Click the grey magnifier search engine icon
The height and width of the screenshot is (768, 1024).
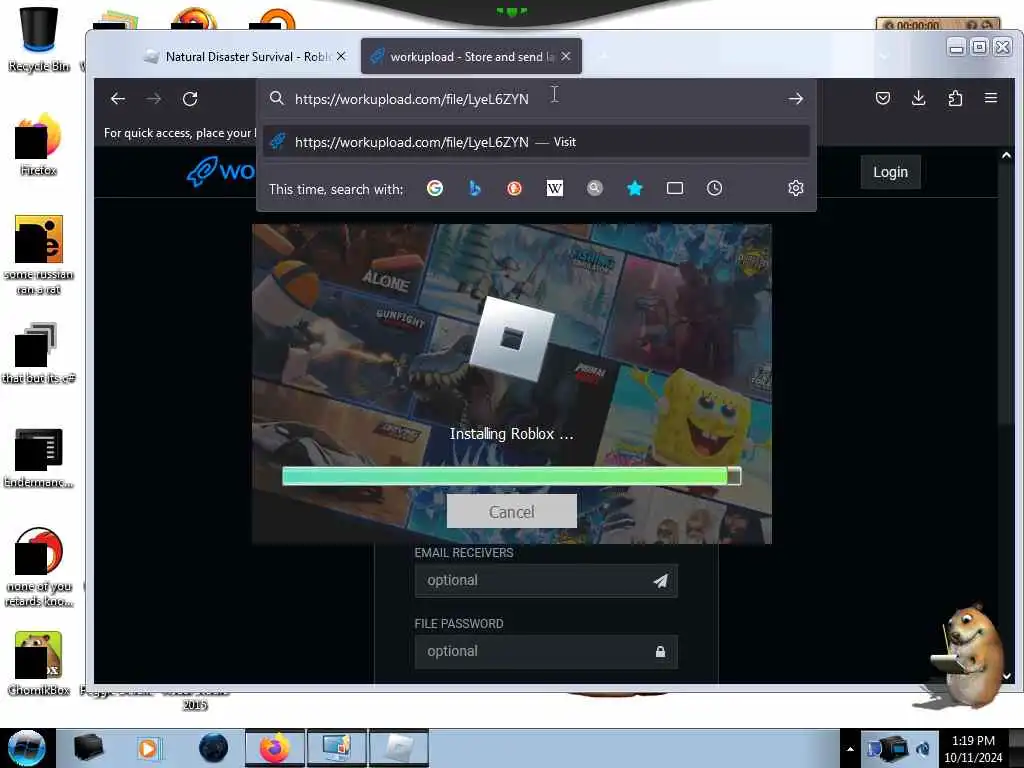click(x=594, y=188)
